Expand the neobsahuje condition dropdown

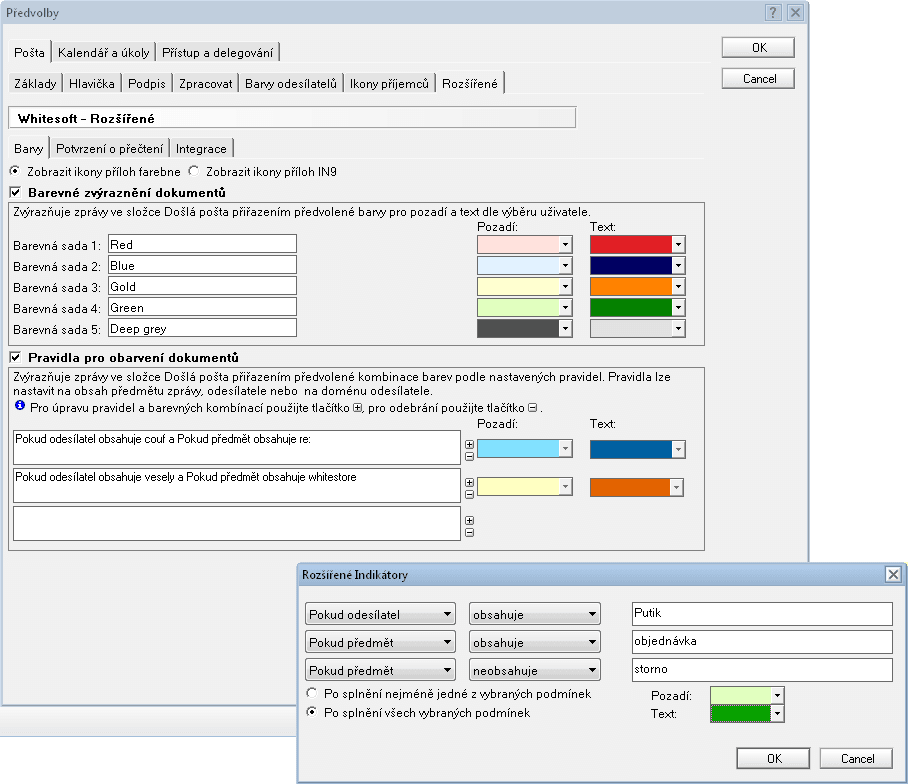[535, 670]
